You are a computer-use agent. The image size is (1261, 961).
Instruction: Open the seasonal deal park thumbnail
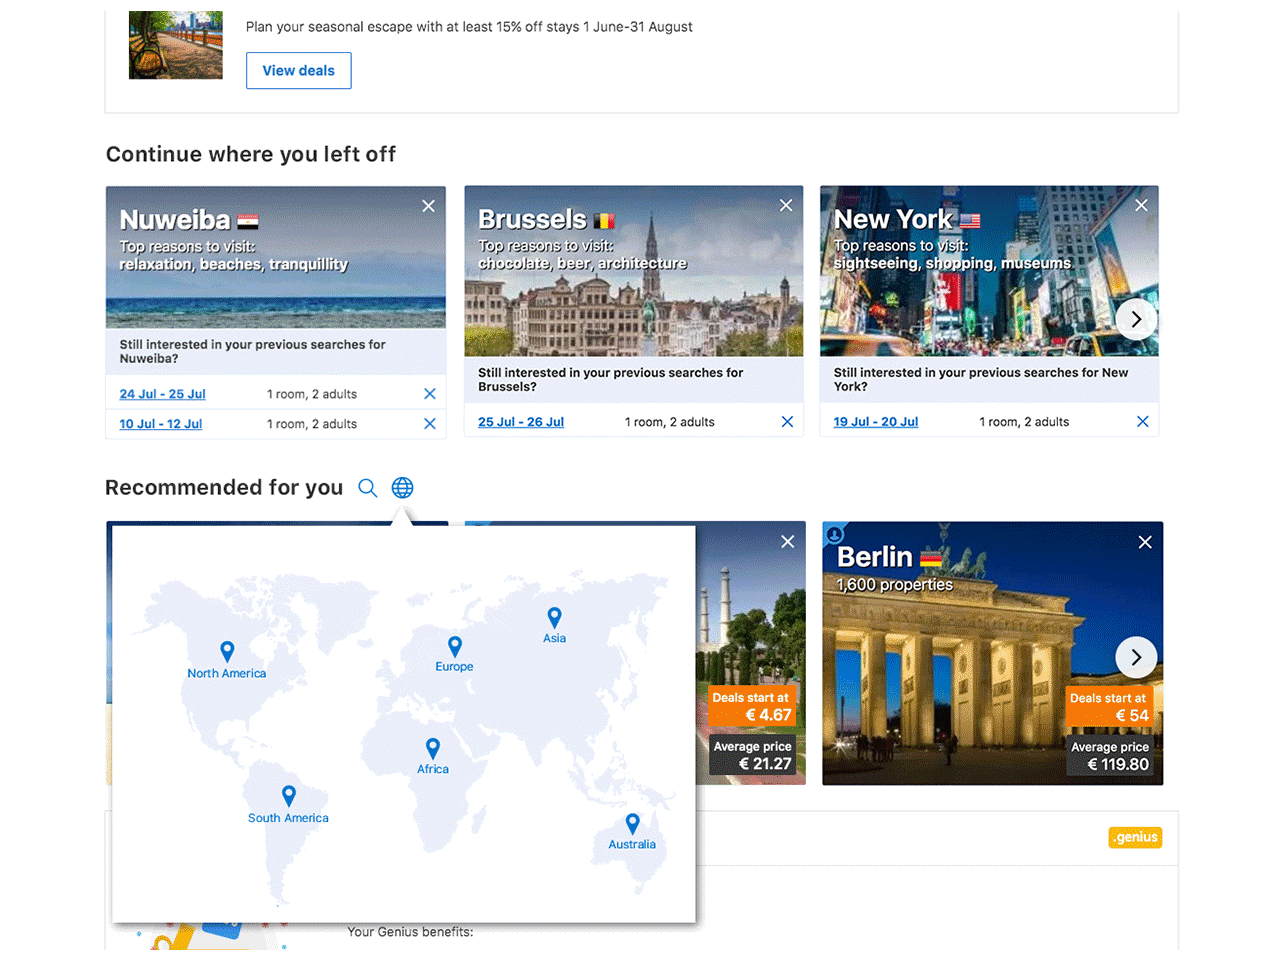click(x=175, y=45)
